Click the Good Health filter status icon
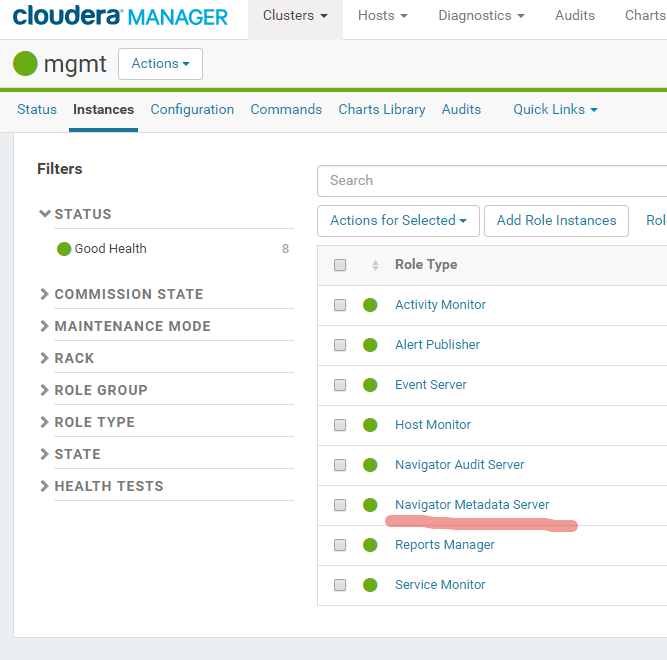 click(x=64, y=249)
